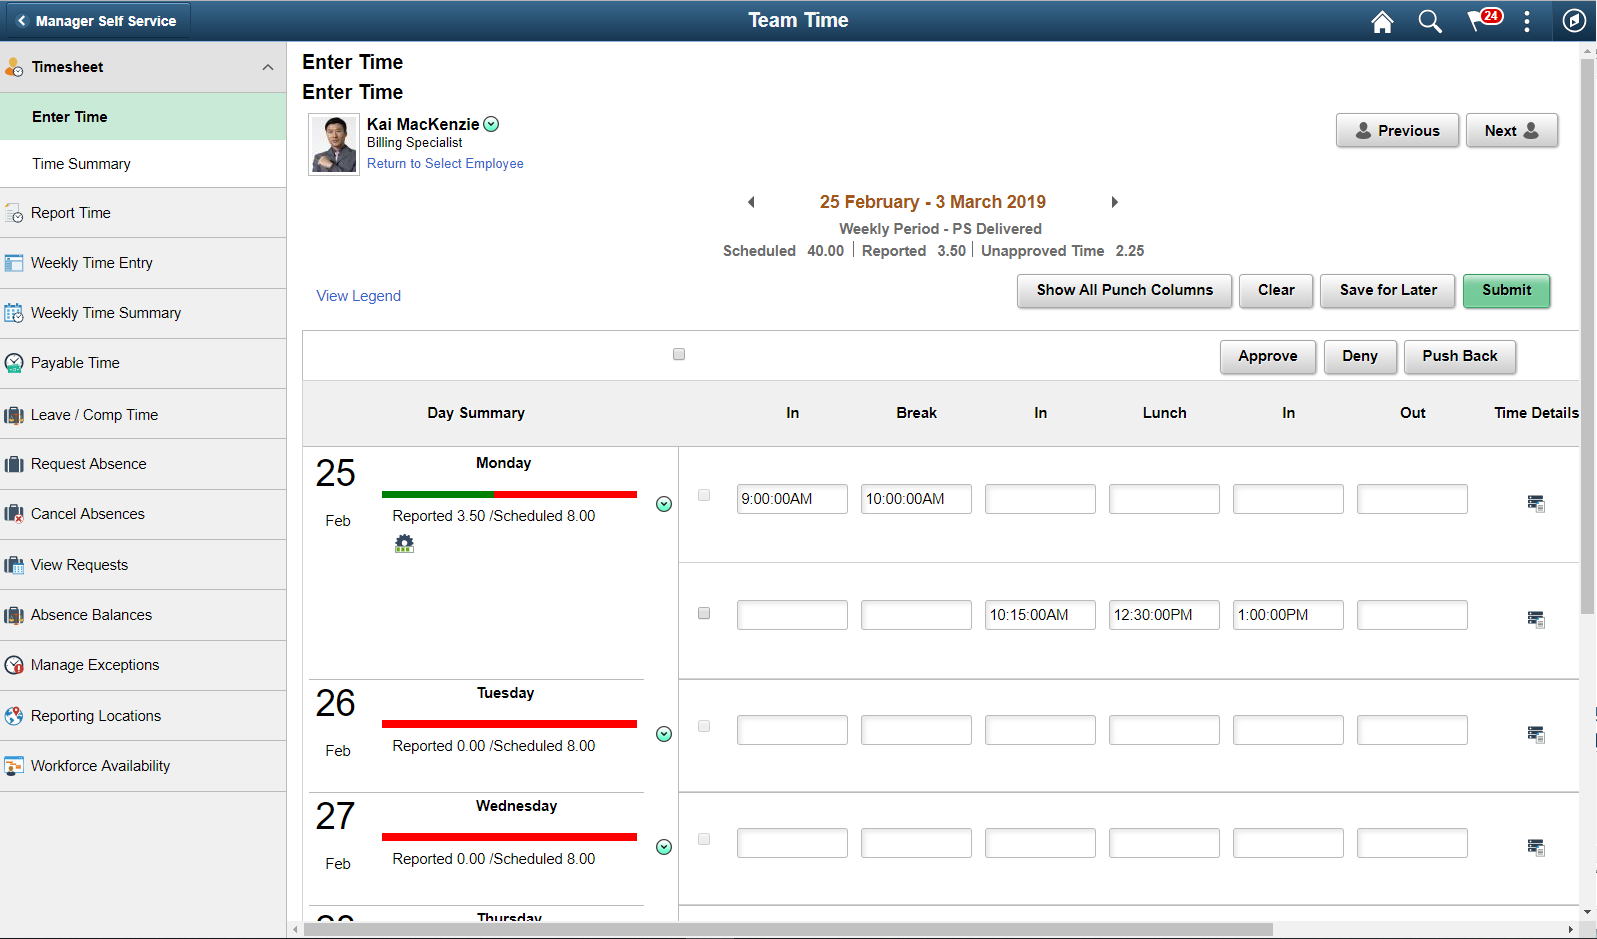Check the Monday 9:00:00AM row checkbox
Image resolution: width=1597 pixels, height=939 pixels.
point(704,495)
